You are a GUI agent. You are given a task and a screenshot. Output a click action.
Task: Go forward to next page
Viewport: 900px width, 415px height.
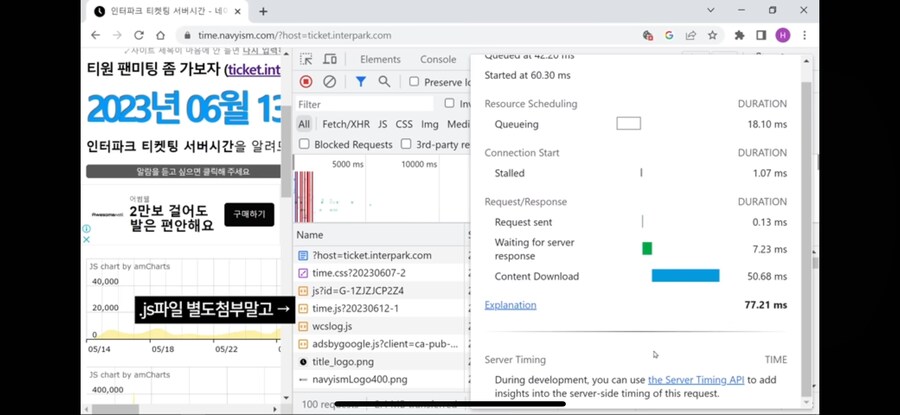coord(117,35)
